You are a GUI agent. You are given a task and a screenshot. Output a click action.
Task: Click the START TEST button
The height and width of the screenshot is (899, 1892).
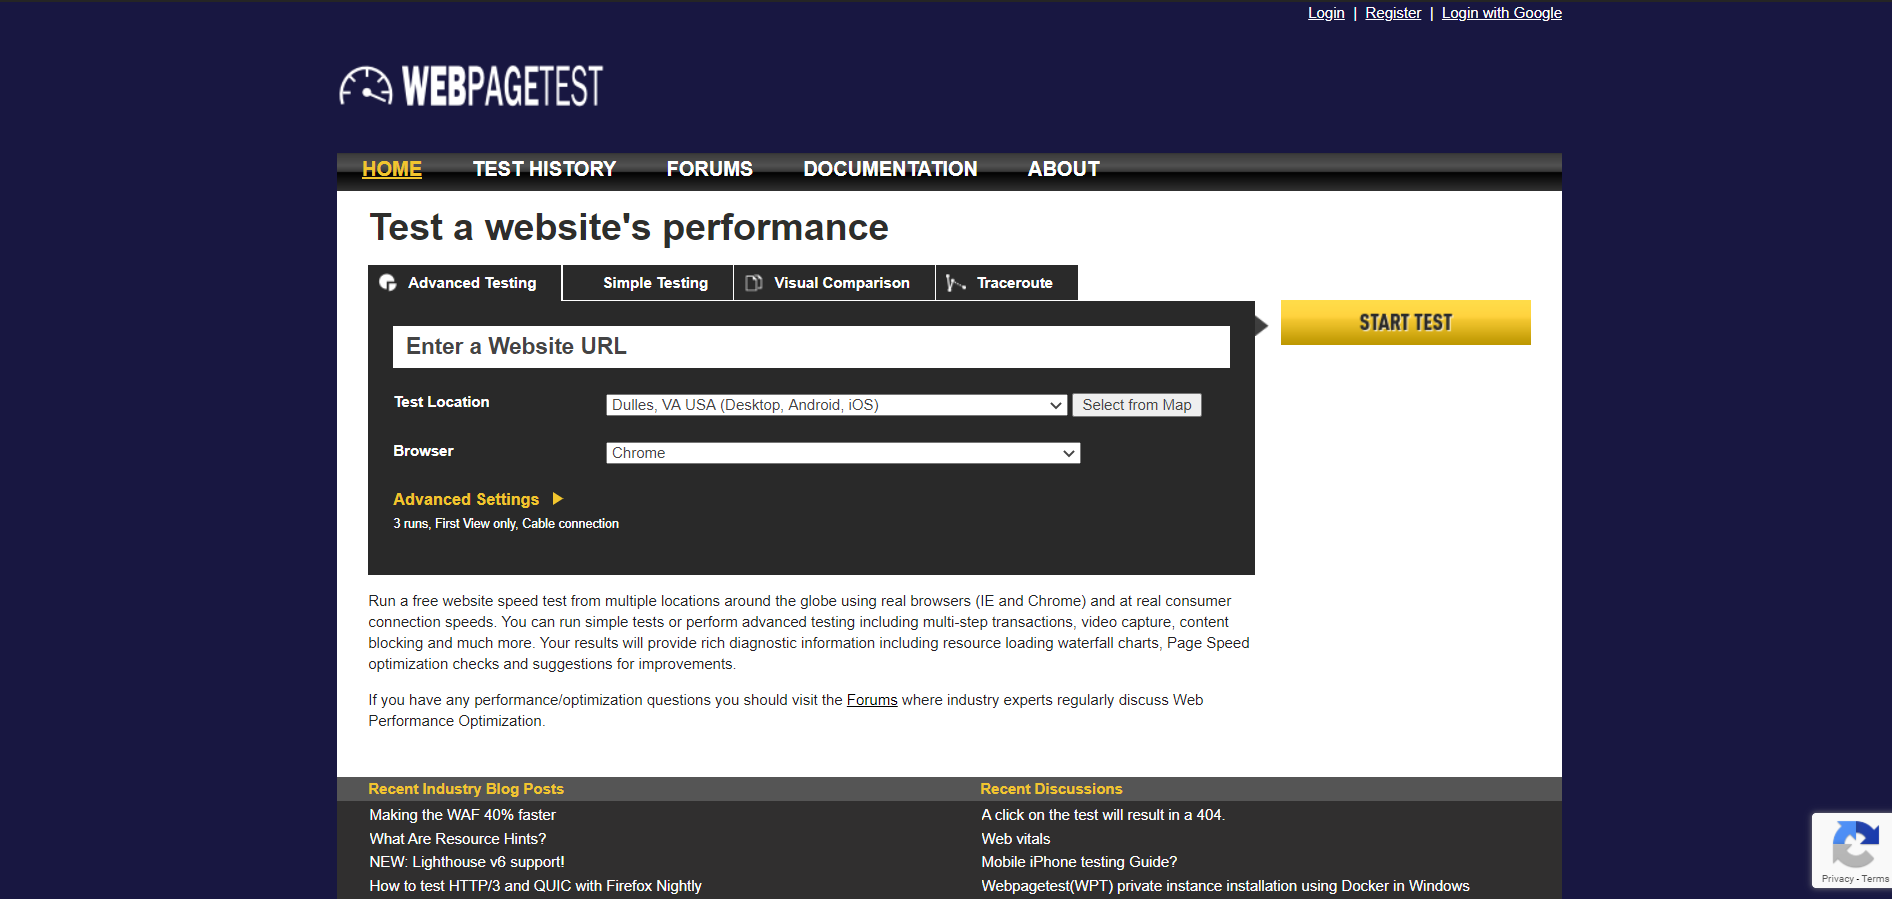pyautogui.click(x=1406, y=322)
